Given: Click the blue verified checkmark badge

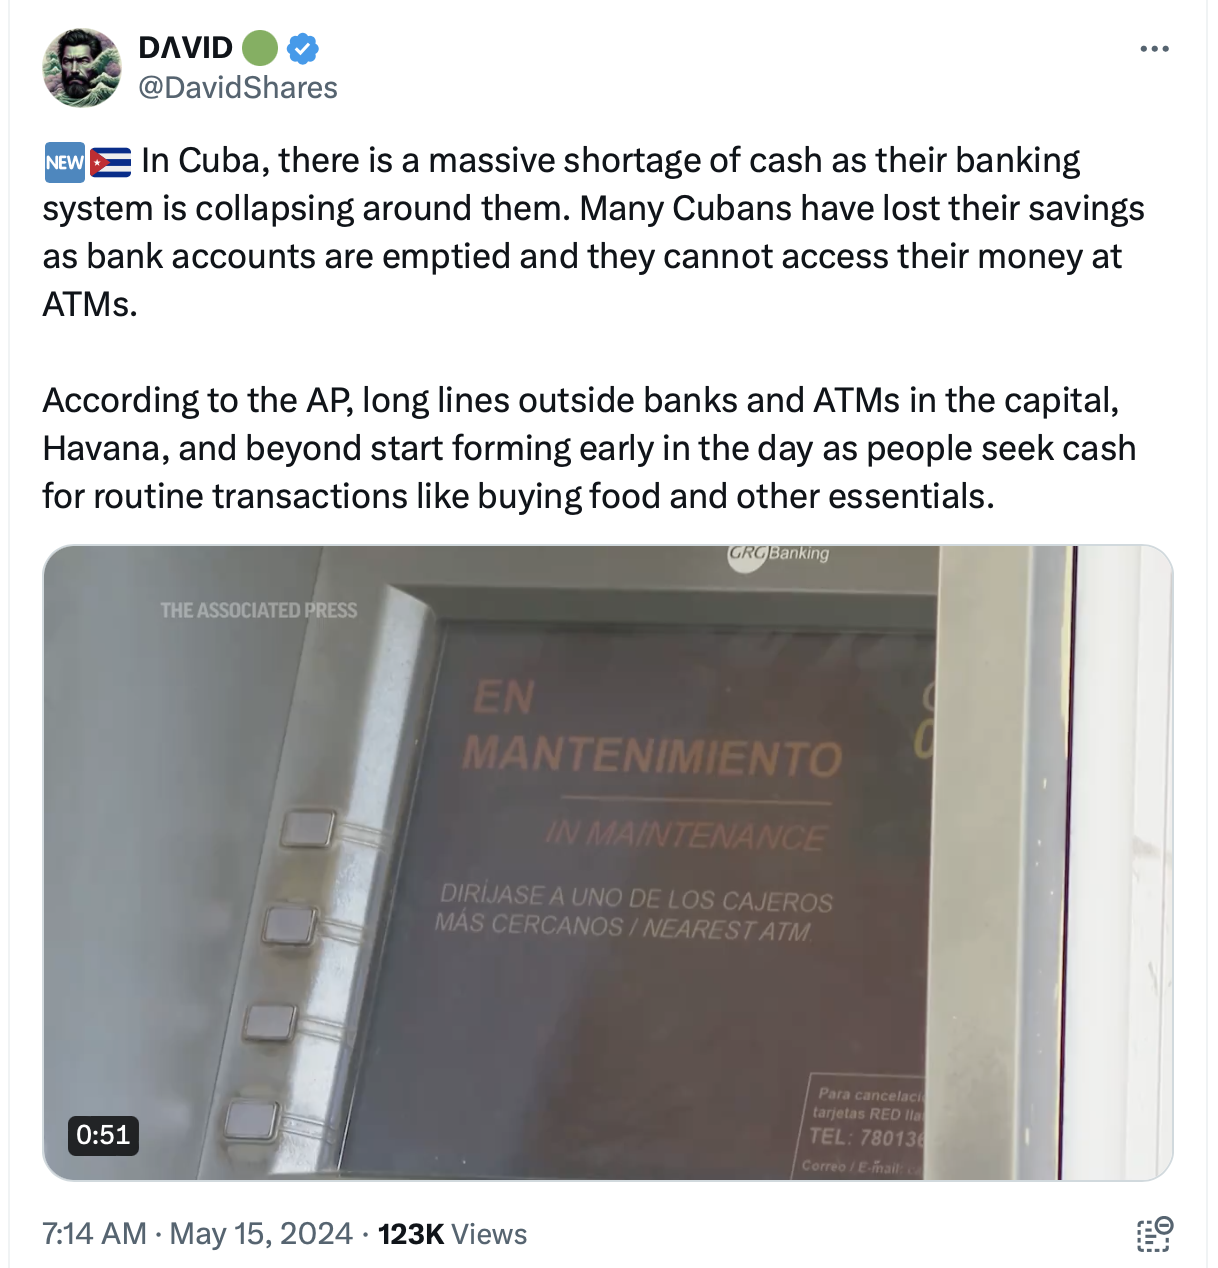Looking at the screenshot, I should click(303, 48).
